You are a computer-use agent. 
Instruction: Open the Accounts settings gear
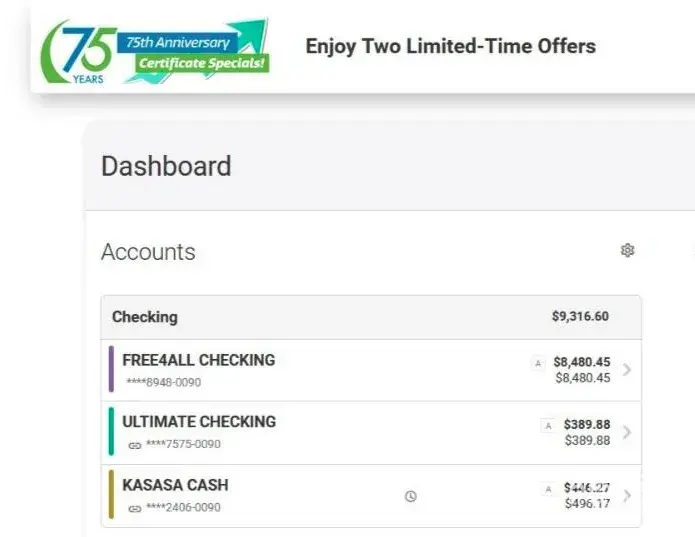628,250
